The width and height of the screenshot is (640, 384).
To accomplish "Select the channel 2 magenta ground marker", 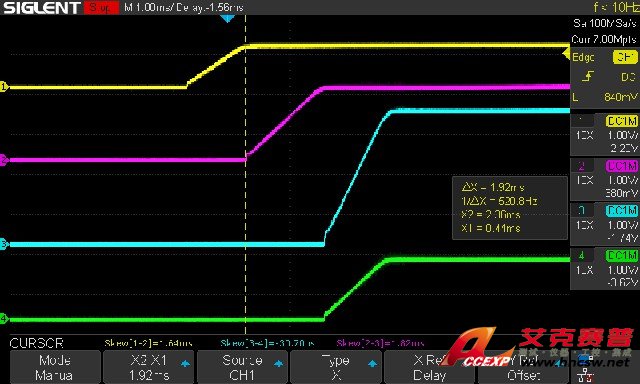I will 4,160.
